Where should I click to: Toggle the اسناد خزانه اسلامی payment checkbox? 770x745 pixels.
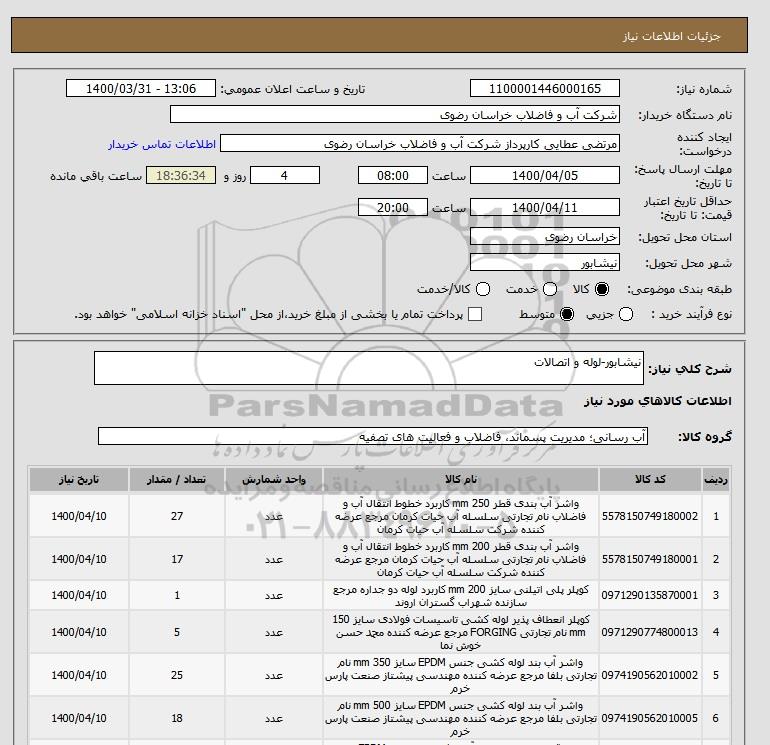[x=475, y=314]
